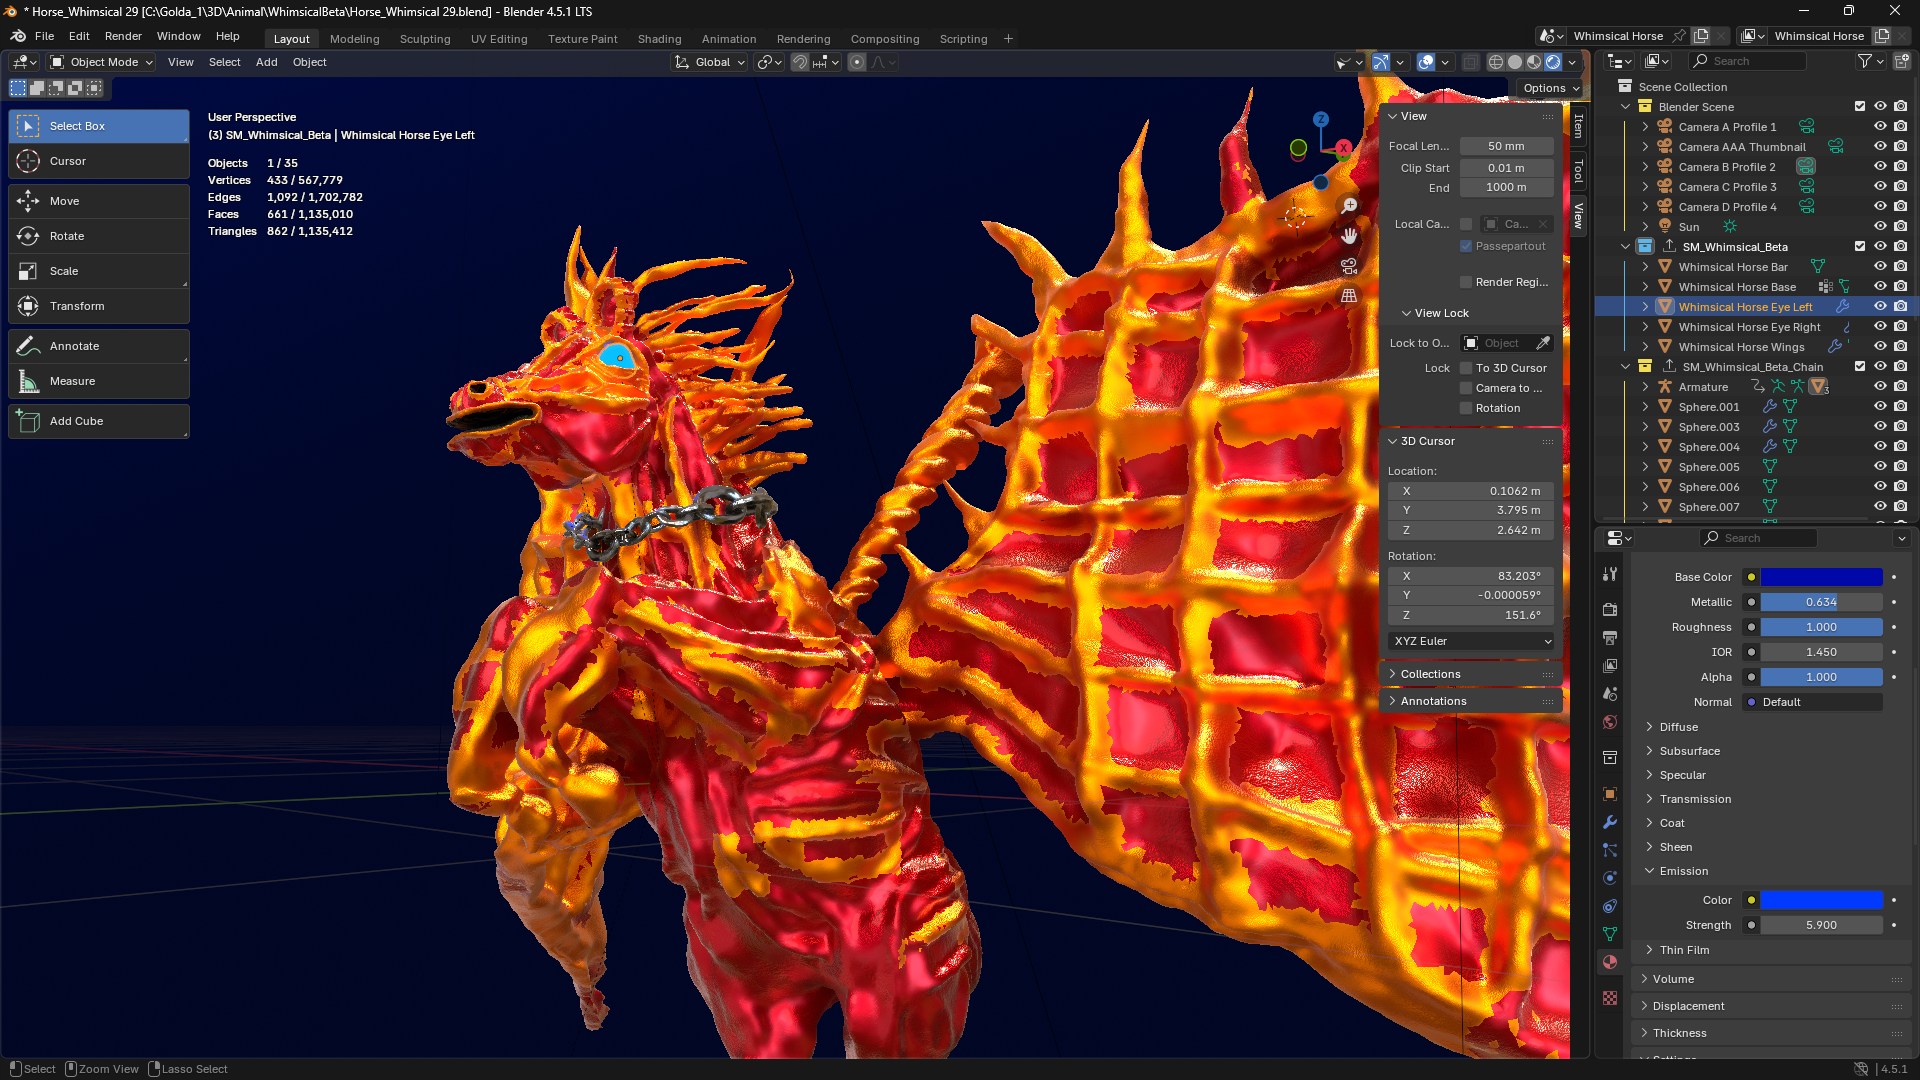Click the Emission Color blue swatch
Screen dimensions: 1920x1080
coord(1821,900)
